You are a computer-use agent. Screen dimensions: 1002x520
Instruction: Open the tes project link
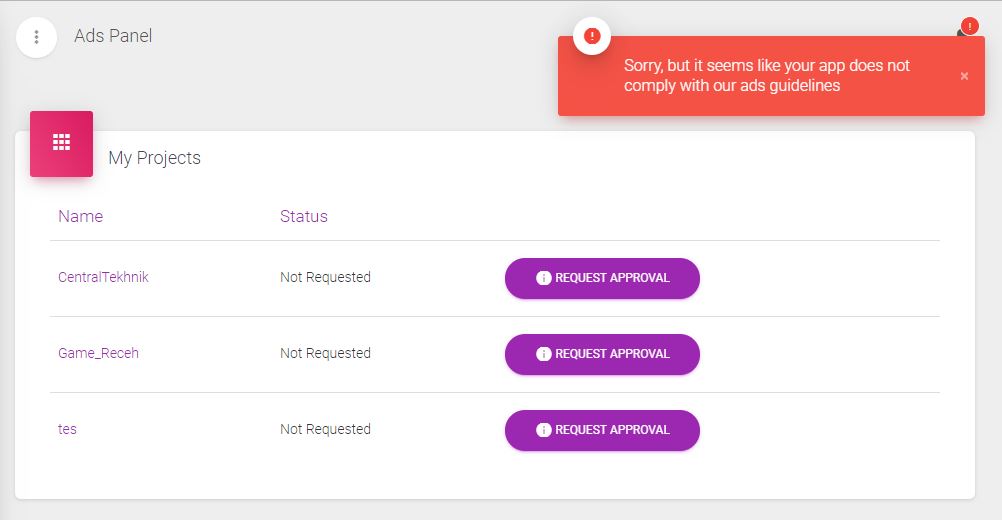tap(67, 429)
